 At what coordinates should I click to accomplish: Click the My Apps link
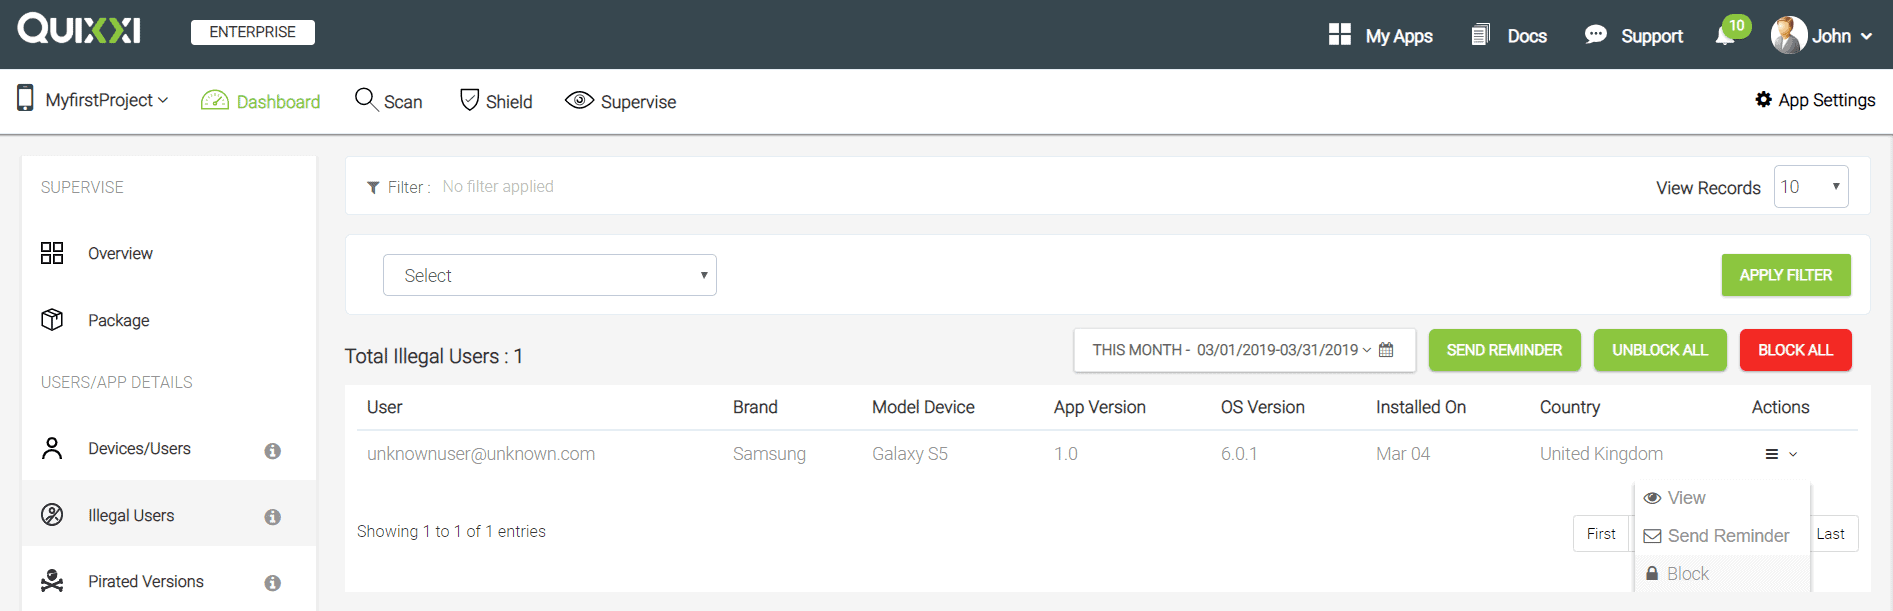click(1399, 36)
